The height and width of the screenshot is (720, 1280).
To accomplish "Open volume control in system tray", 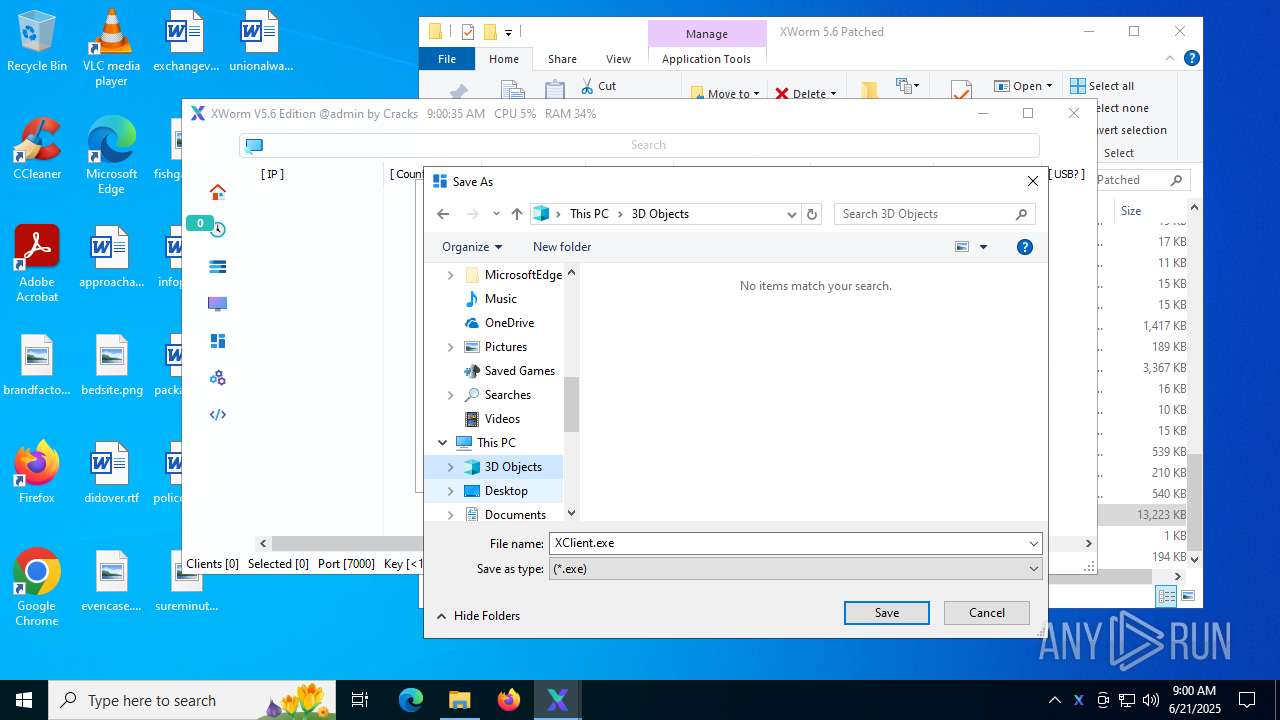I will click(x=1151, y=700).
